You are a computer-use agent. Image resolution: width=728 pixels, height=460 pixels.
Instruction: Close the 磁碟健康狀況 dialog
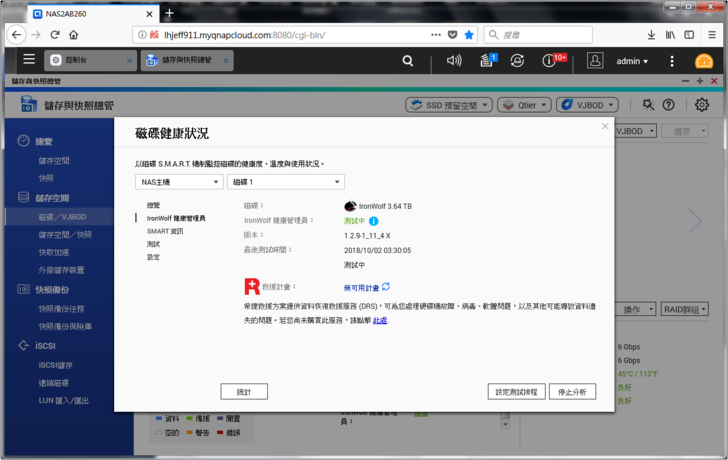point(605,127)
